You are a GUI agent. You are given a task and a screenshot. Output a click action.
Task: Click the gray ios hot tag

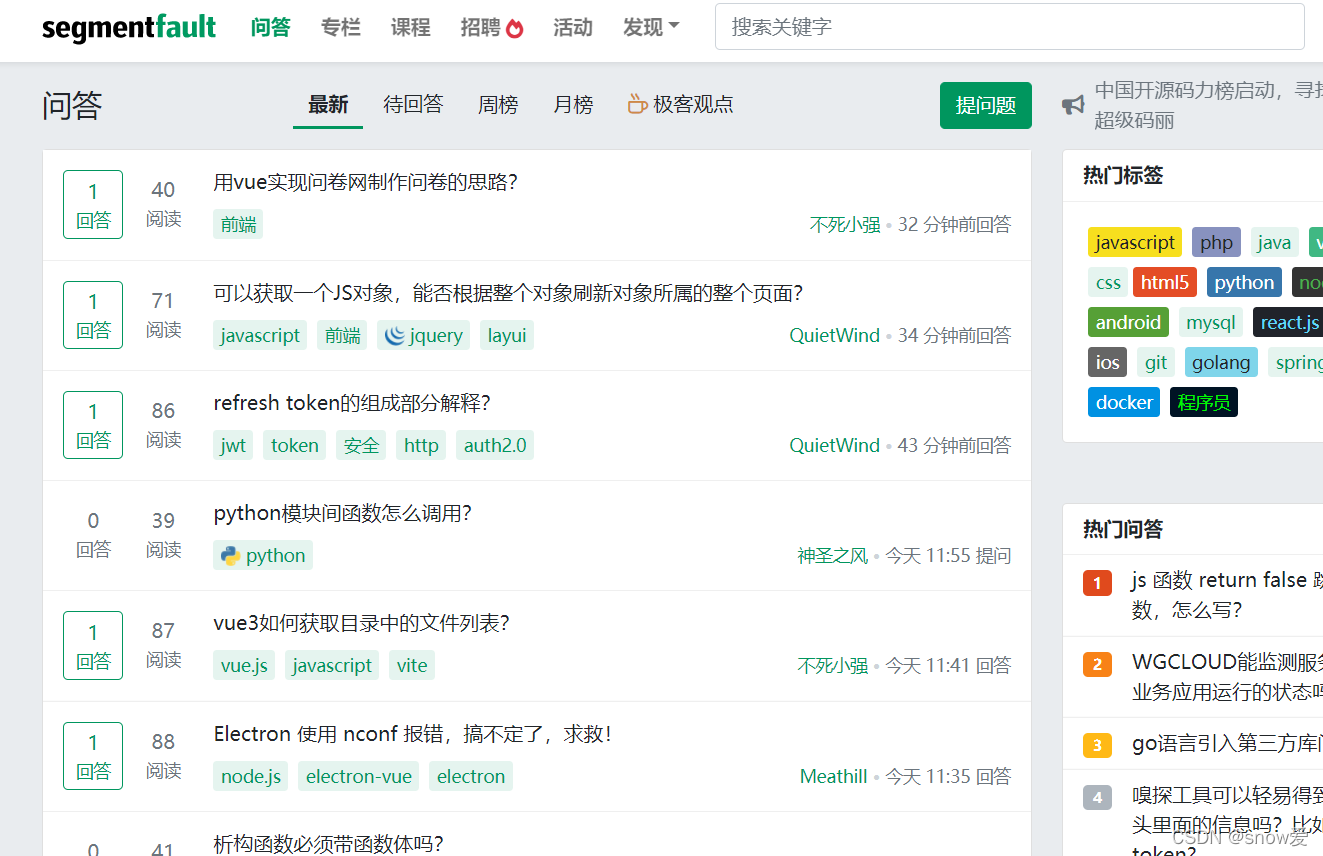pos(1107,362)
